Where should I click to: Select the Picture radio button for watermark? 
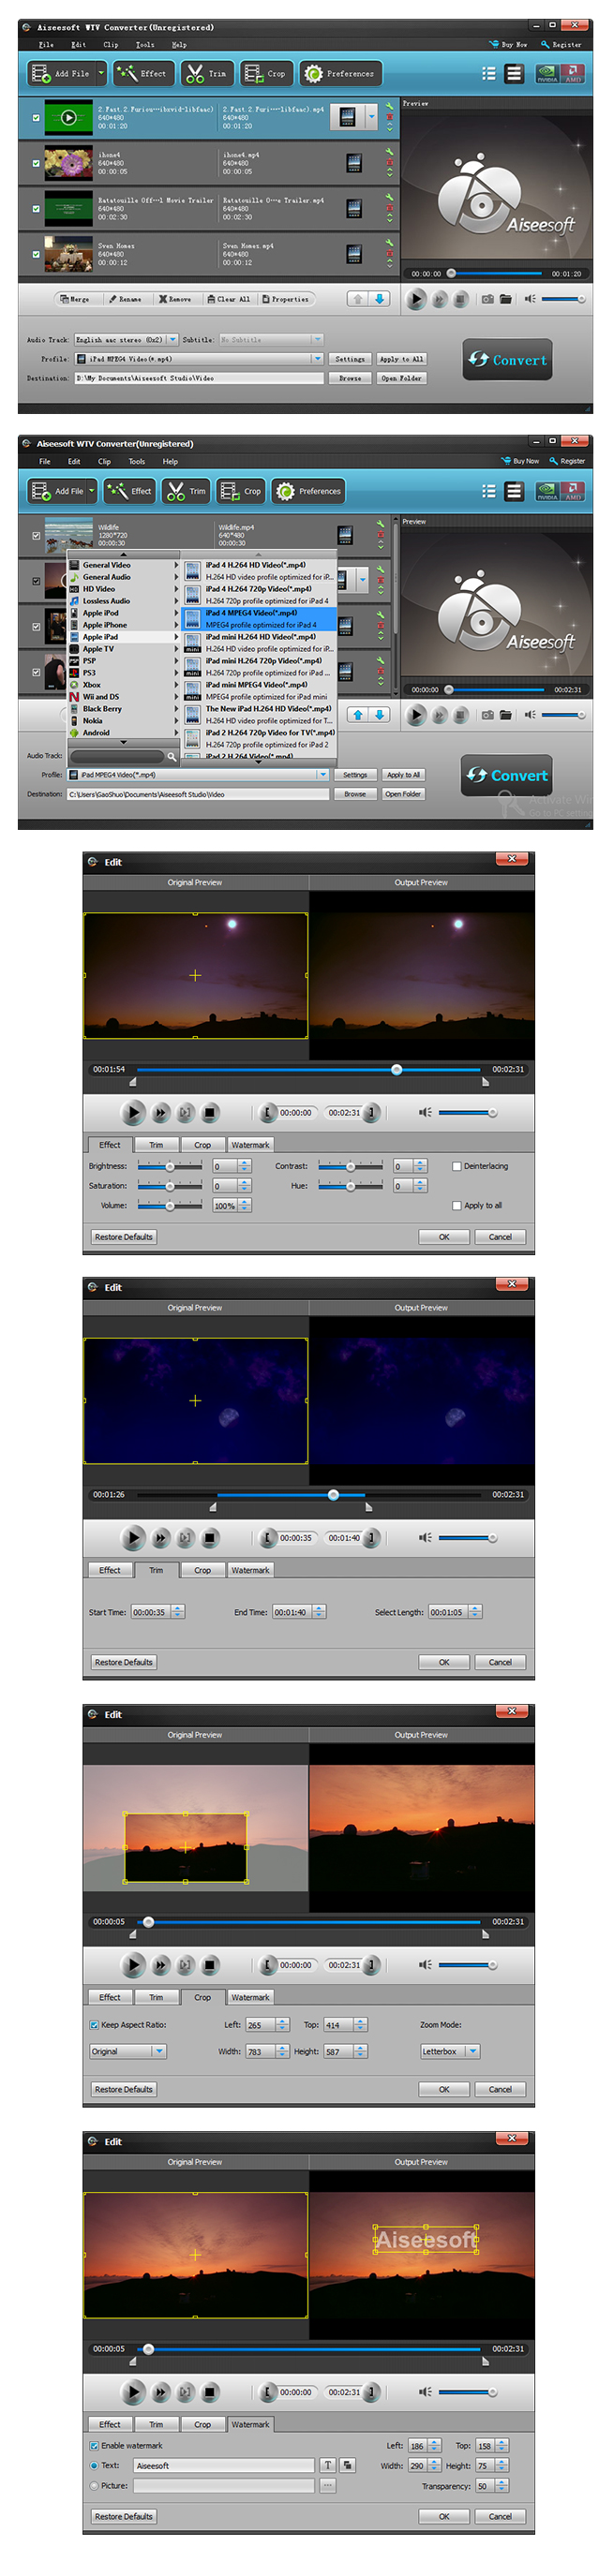point(95,2485)
